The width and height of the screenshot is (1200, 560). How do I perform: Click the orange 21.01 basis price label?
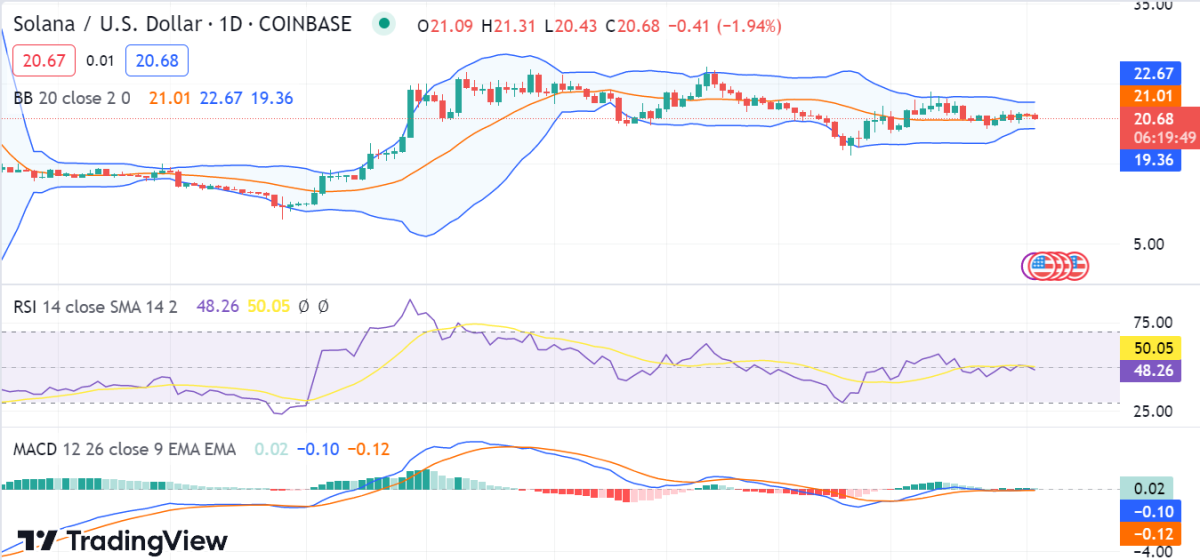tap(1153, 96)
